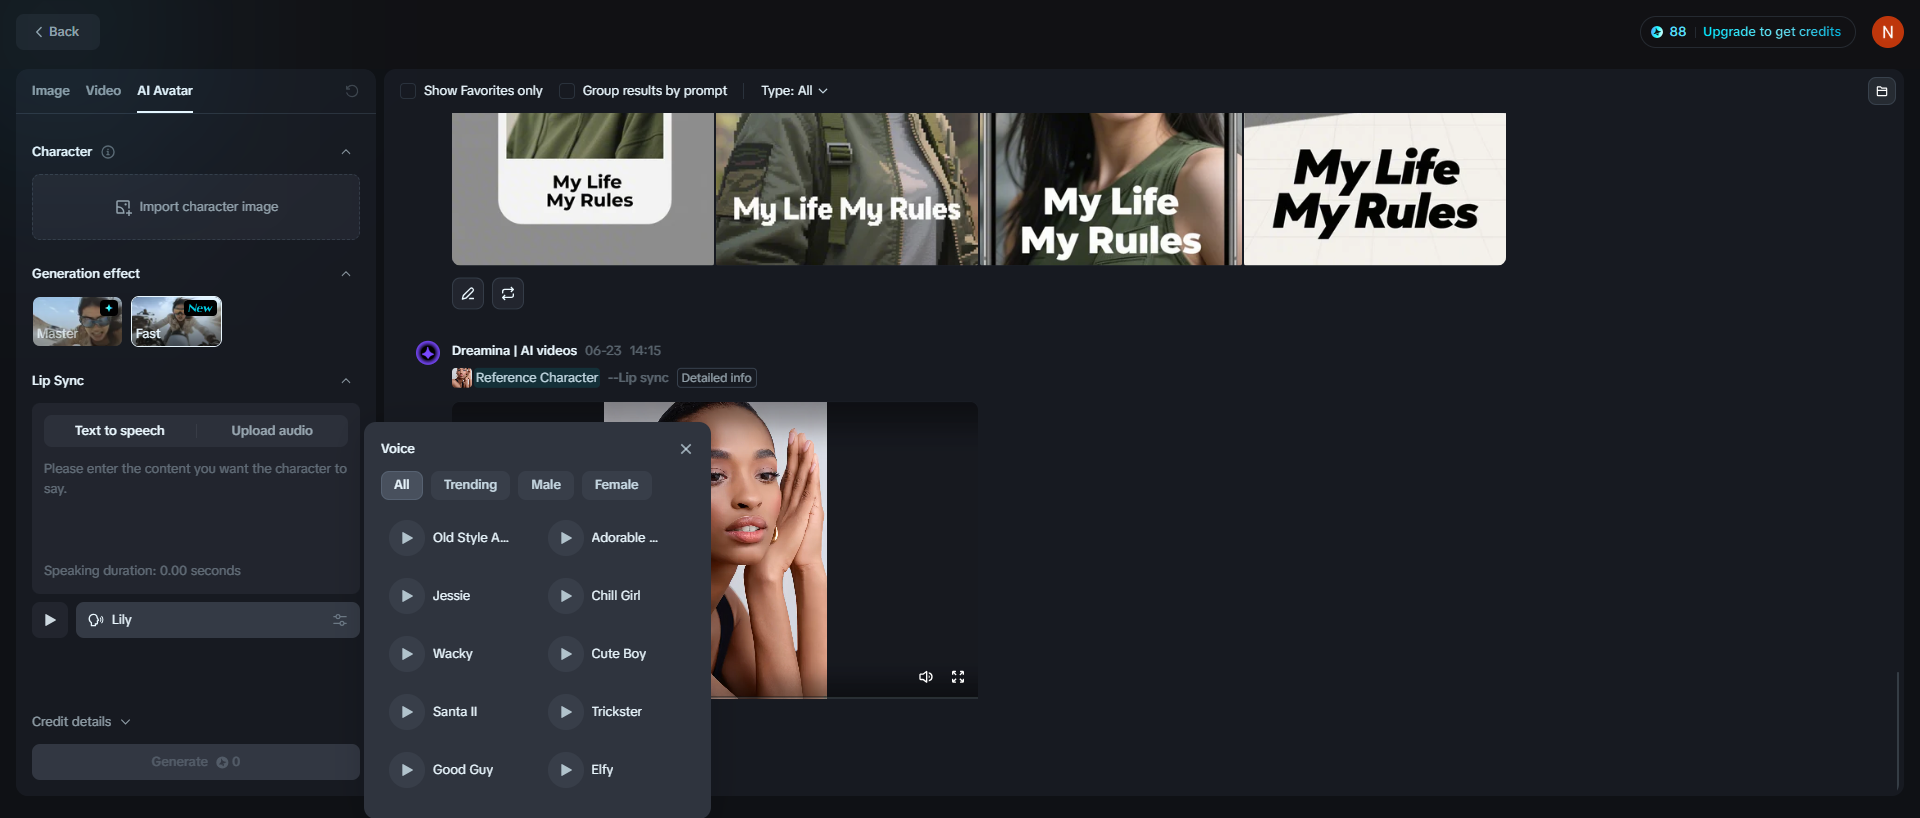Play preview of the Santa II voice
The width and height of the screenshot is (1920, 818).
pos(407,712)
